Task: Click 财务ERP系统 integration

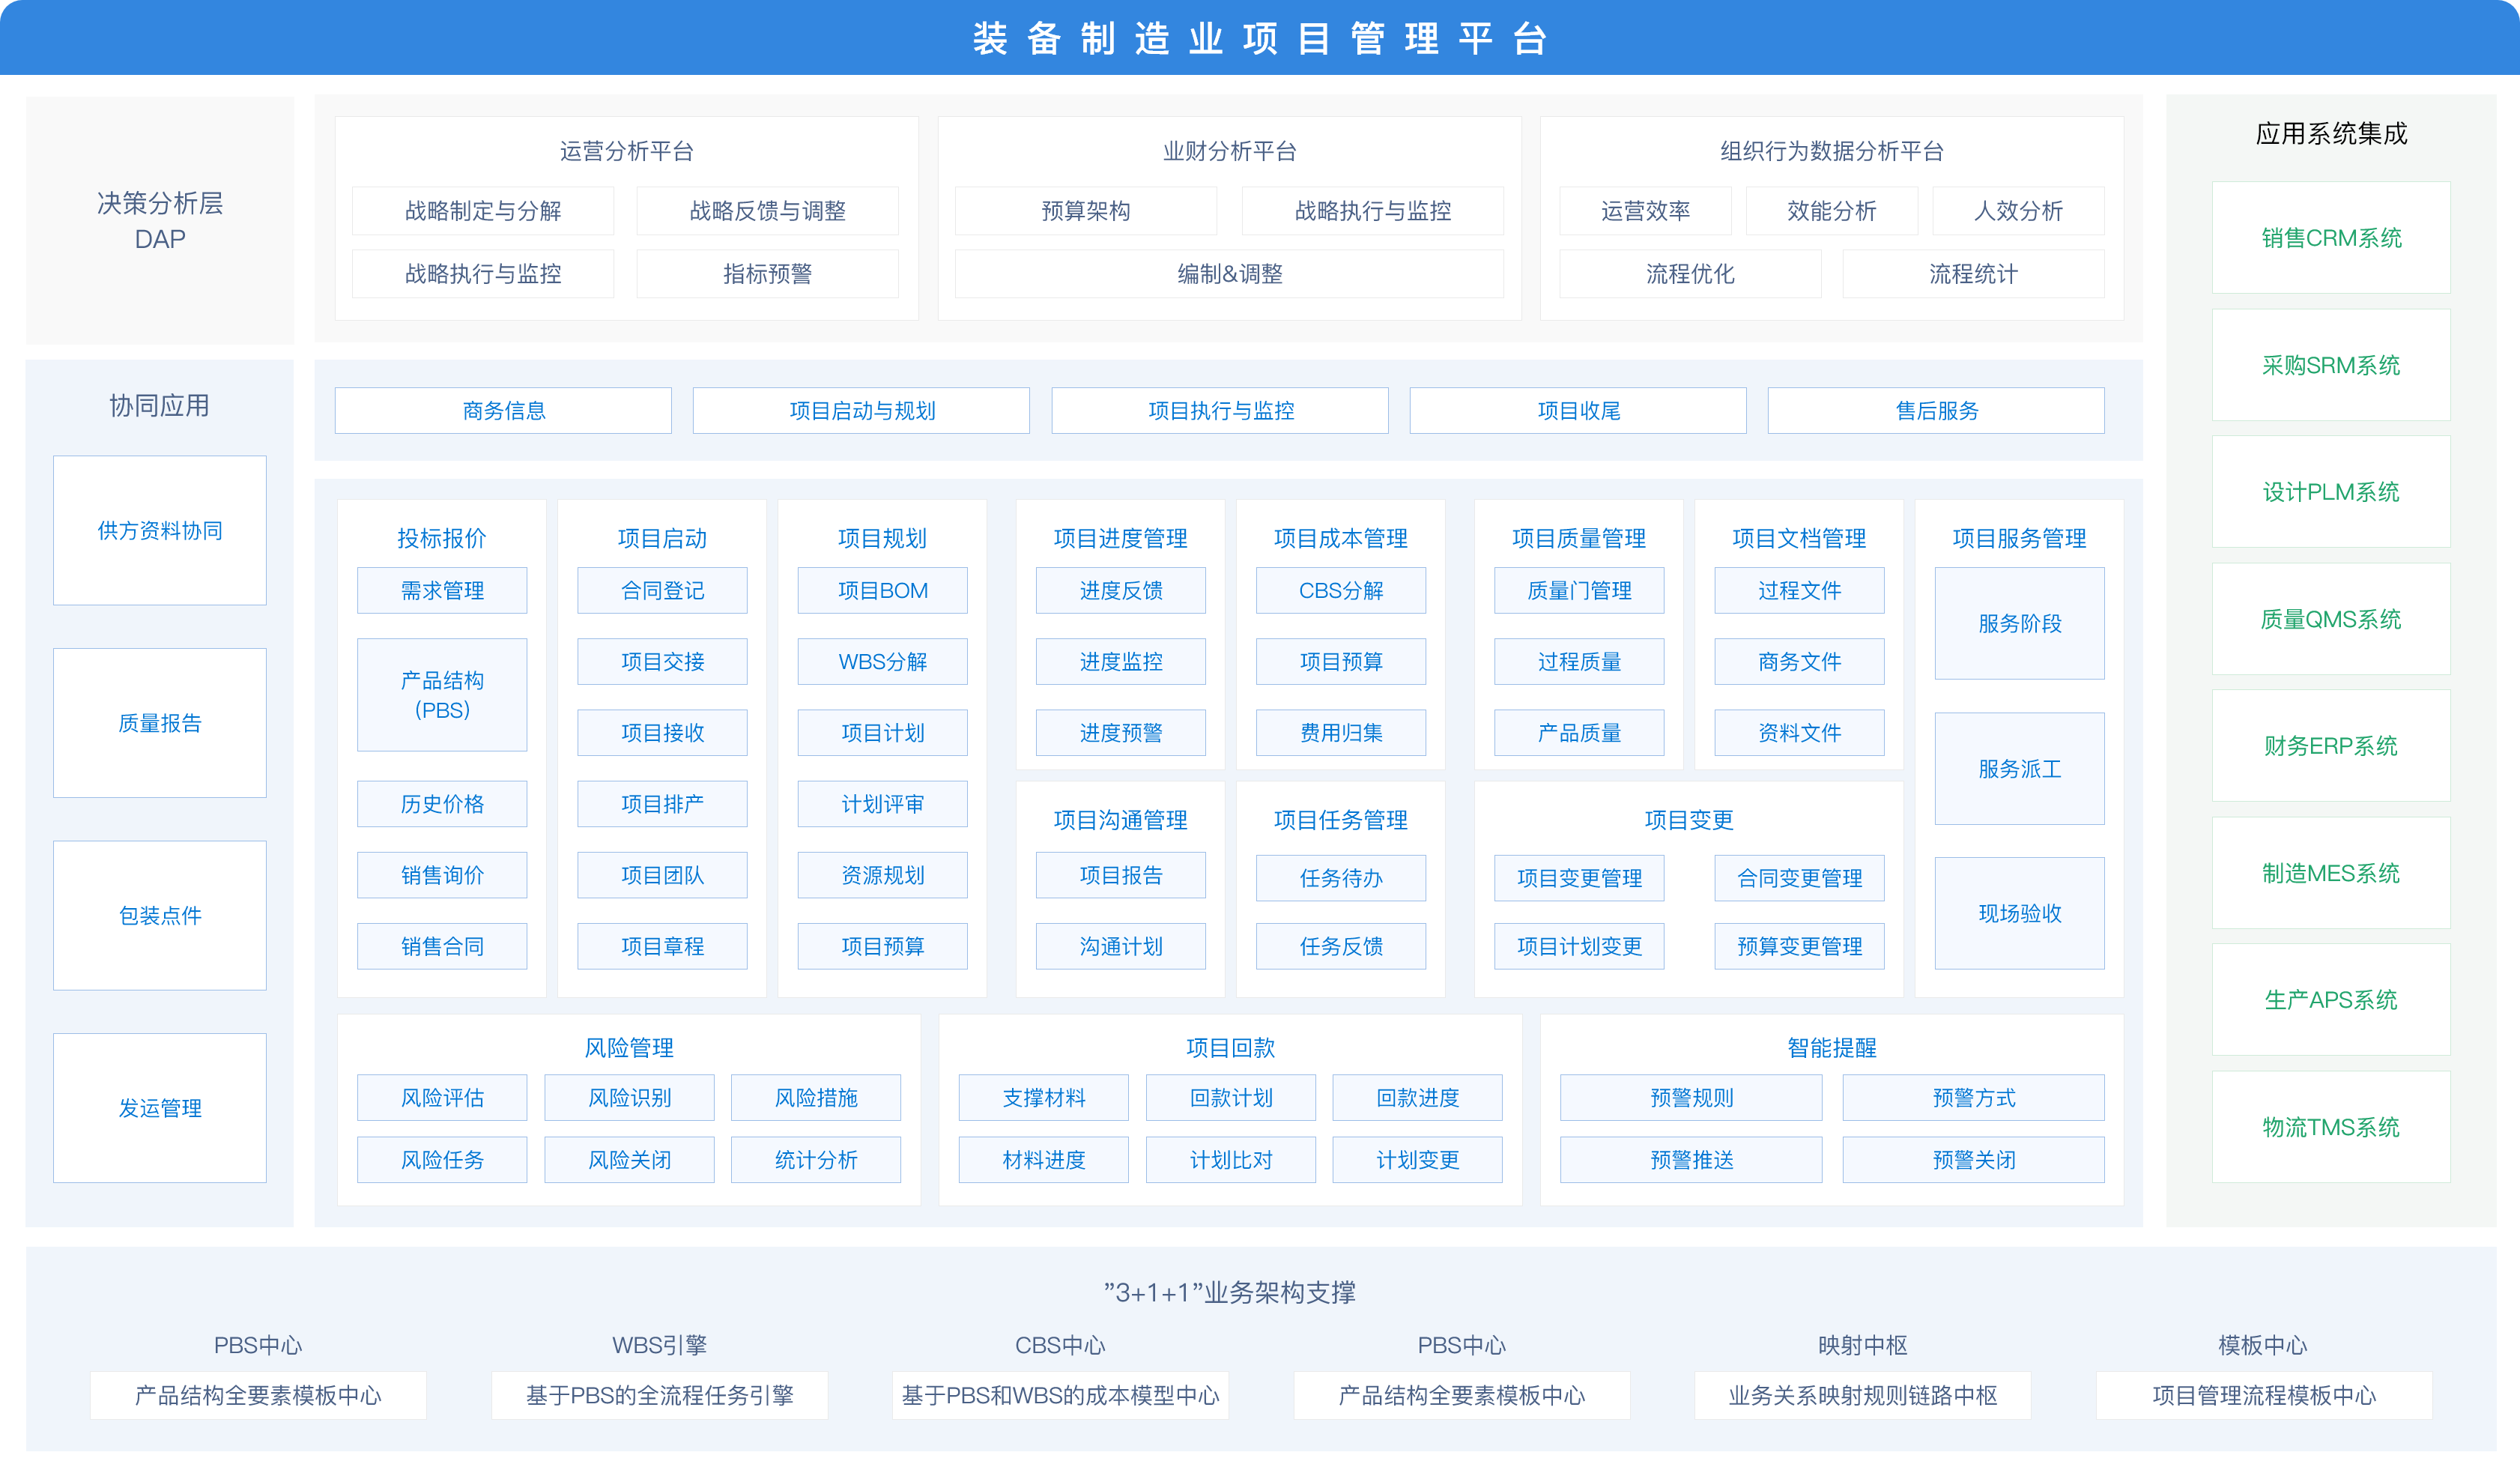Action: pyautogui.click(x=2331, y=745)
